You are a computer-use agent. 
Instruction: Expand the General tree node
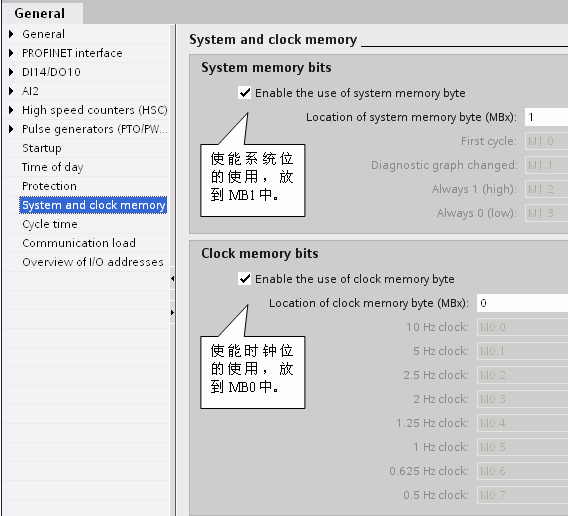pos(11,34)
